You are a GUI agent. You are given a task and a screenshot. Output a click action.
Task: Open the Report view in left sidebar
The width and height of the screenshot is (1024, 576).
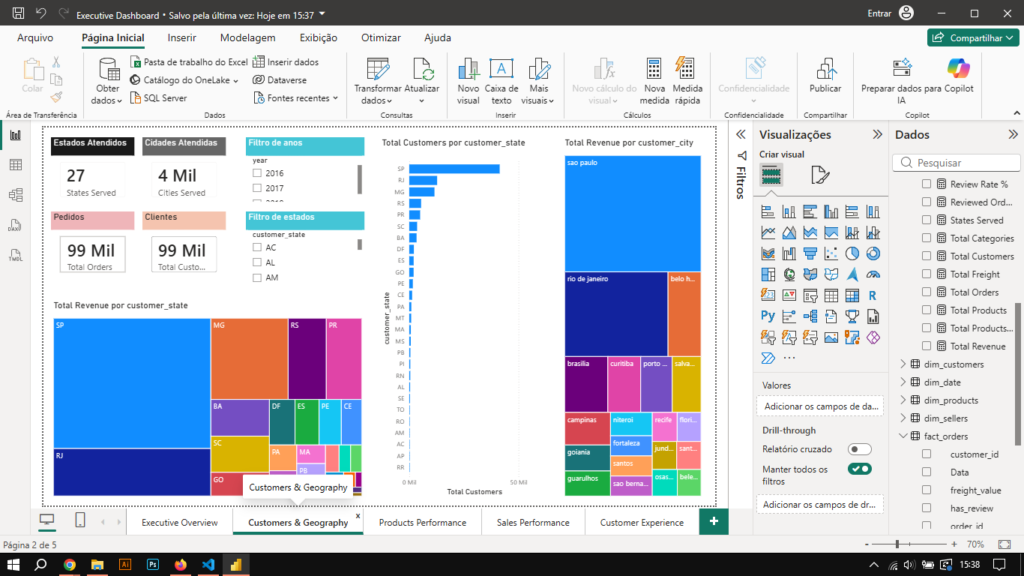pos(15,135)
